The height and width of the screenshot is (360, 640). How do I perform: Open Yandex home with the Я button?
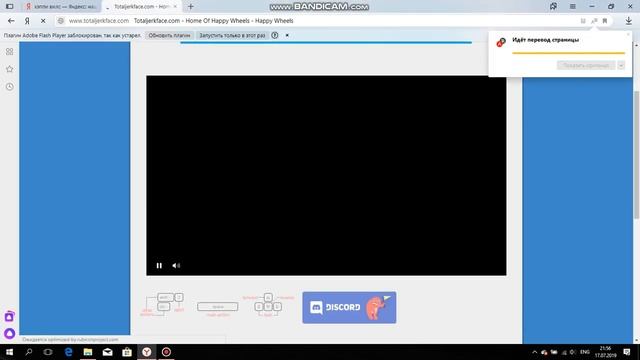[x=27, y=21]
